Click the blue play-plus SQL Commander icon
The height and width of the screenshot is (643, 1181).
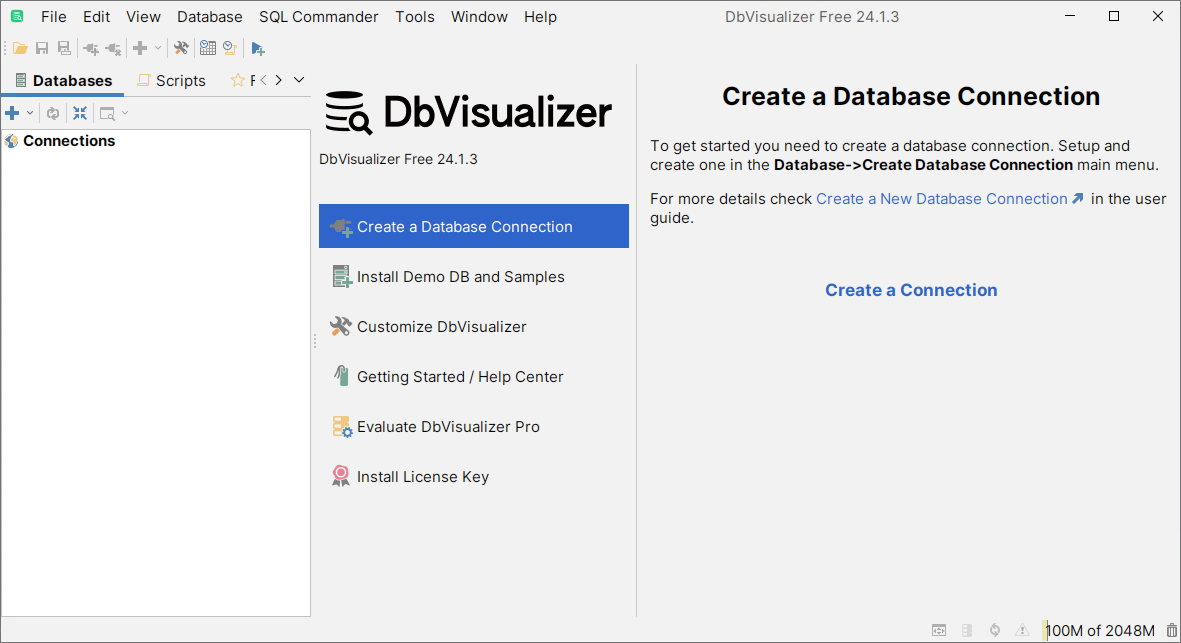point(258,48)
